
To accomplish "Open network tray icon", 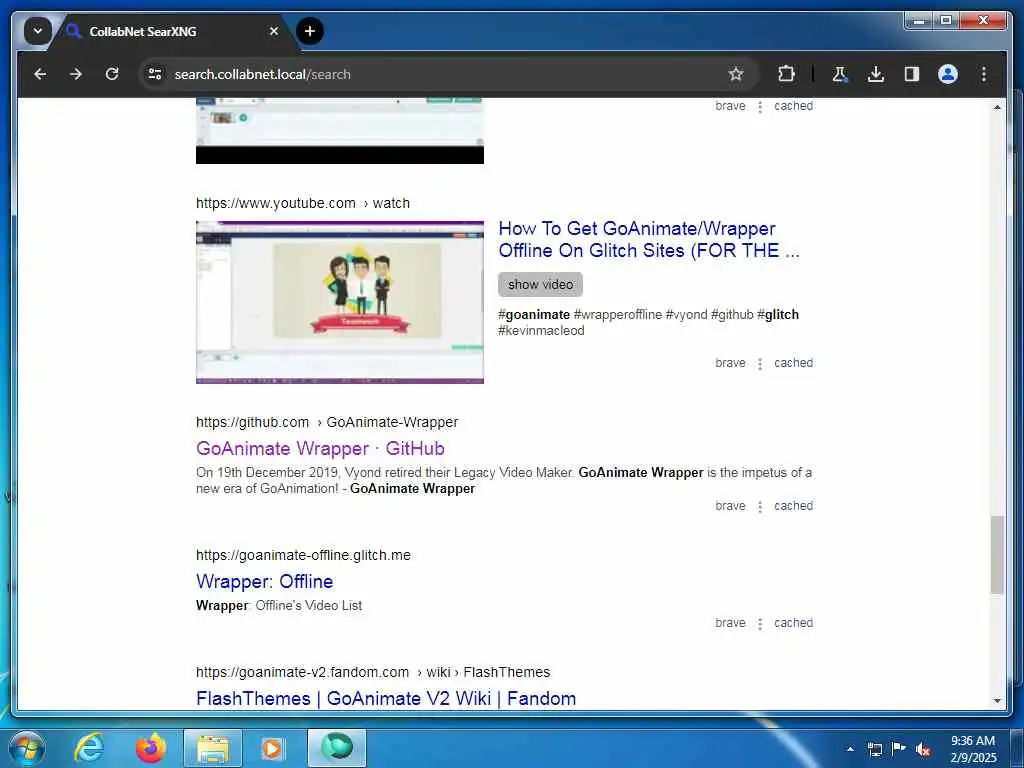I will [874, 749].
